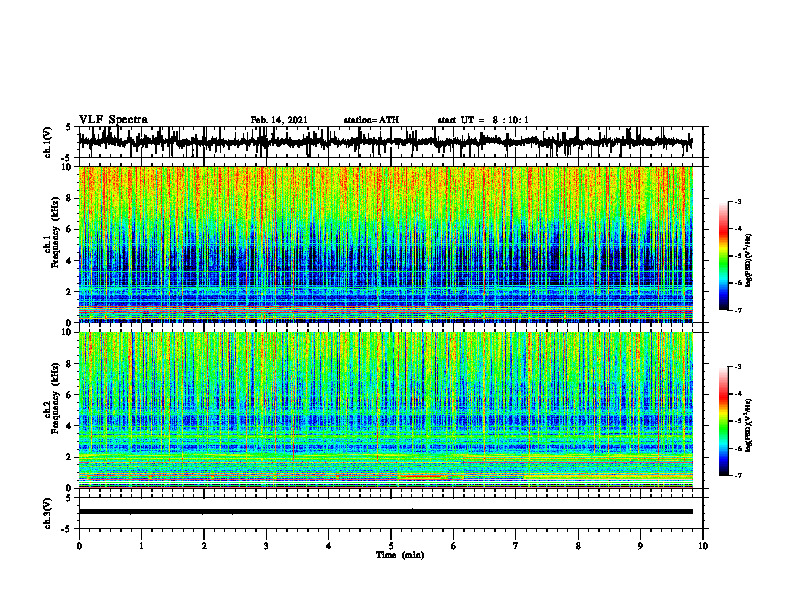Click the "4" tick on the time axis
Image resolution: width=792 pixels, height=612 pixels.
[x=329, y=546]
